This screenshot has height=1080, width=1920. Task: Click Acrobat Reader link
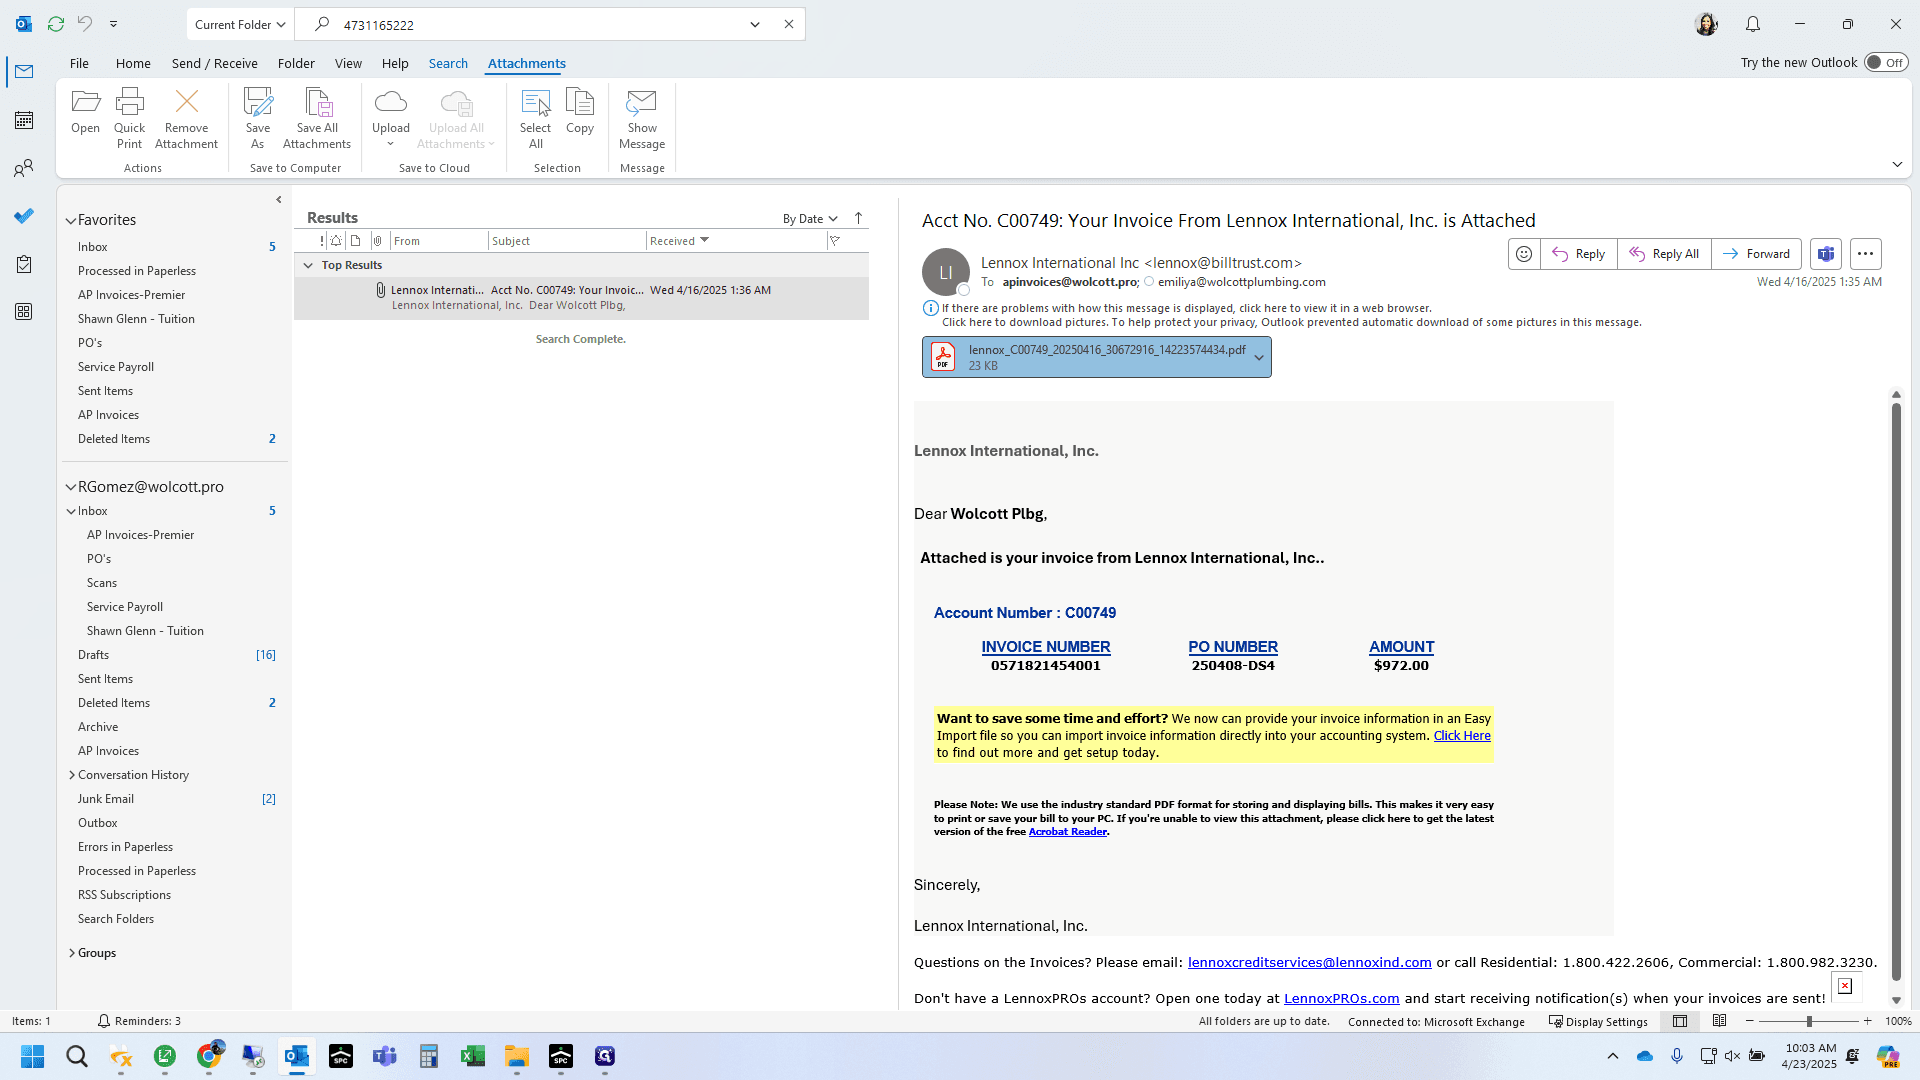(x=1067, y=832)
